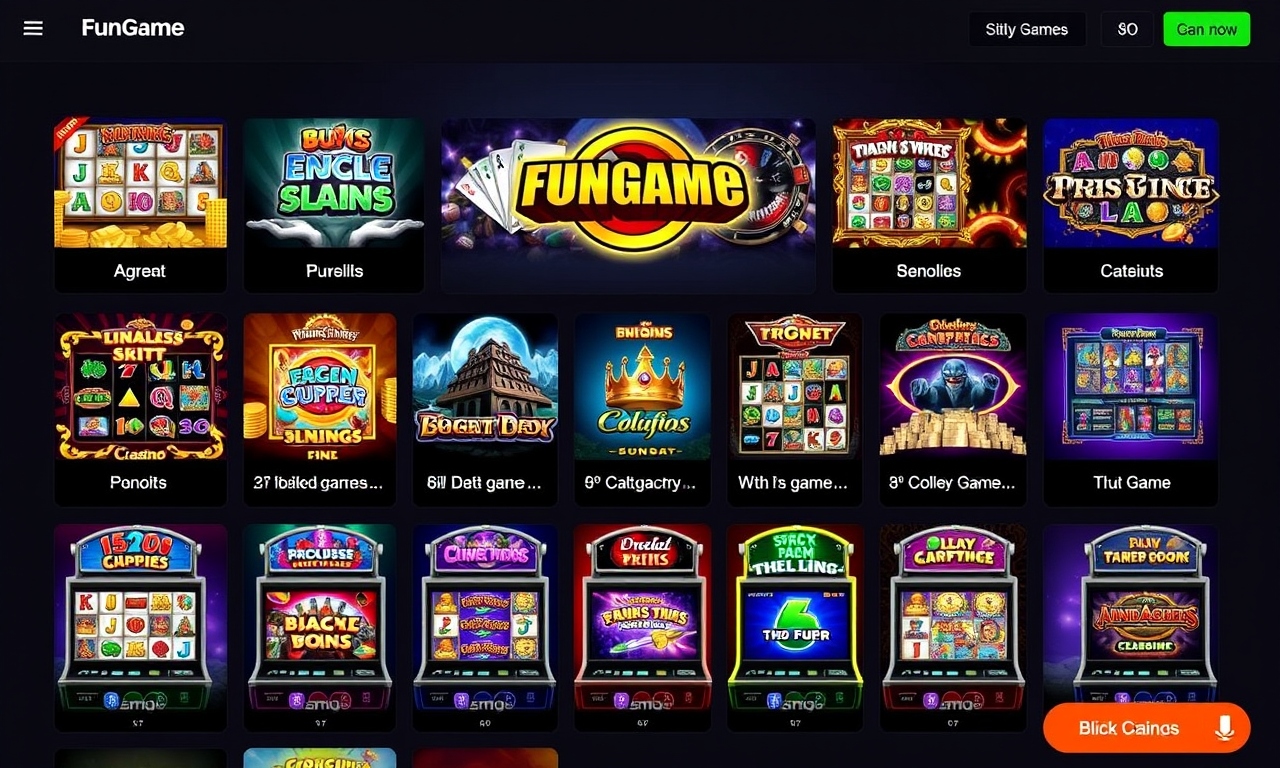This screenshot has width=1280, height=768.
Task: Open the Sitly Games menu item
Action: 1026,29
